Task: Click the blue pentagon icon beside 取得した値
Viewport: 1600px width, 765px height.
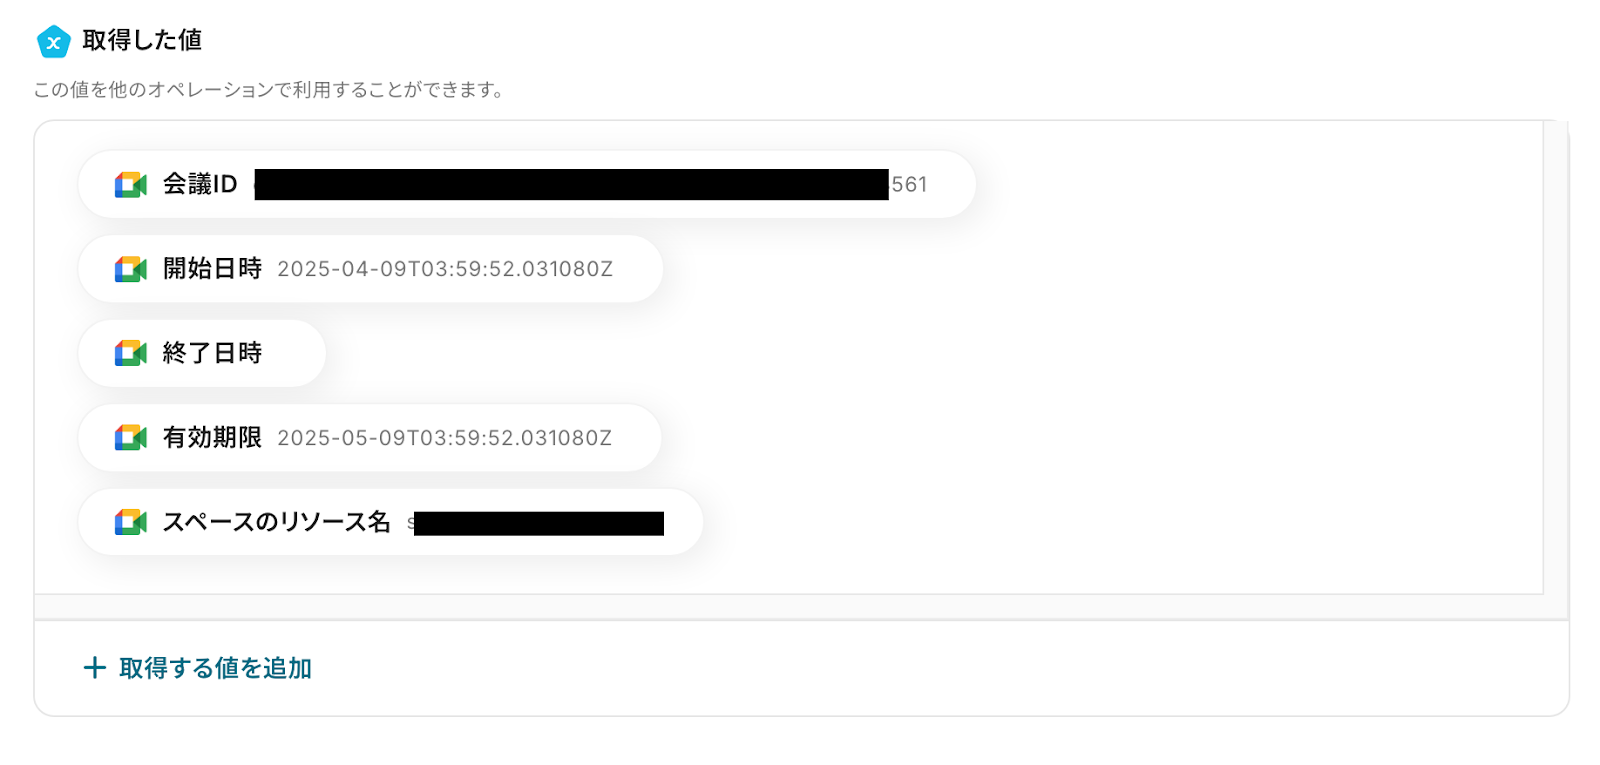Action: point(53,41)
